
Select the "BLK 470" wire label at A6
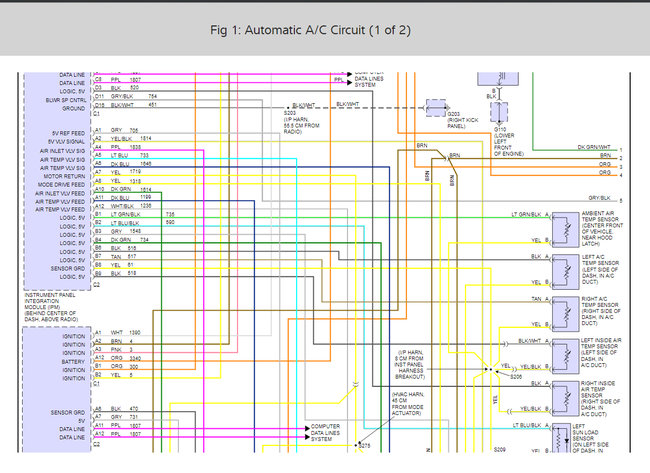124,409
